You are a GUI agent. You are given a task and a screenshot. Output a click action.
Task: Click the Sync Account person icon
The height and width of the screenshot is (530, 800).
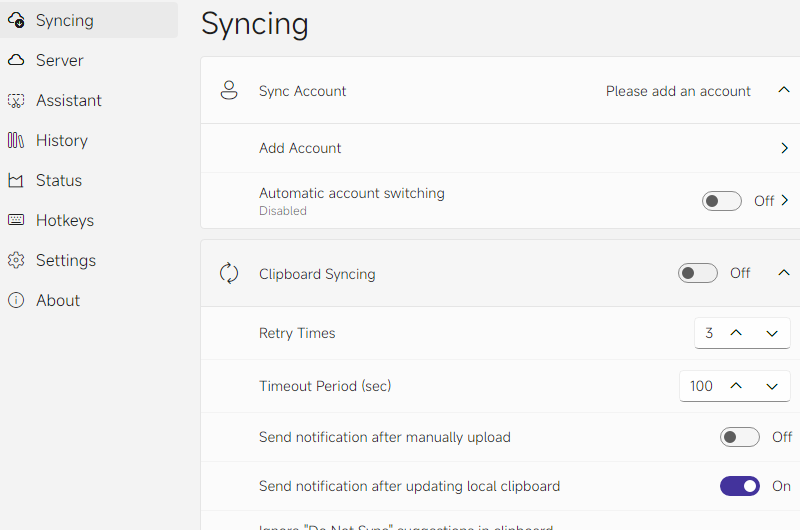[229, 90]
